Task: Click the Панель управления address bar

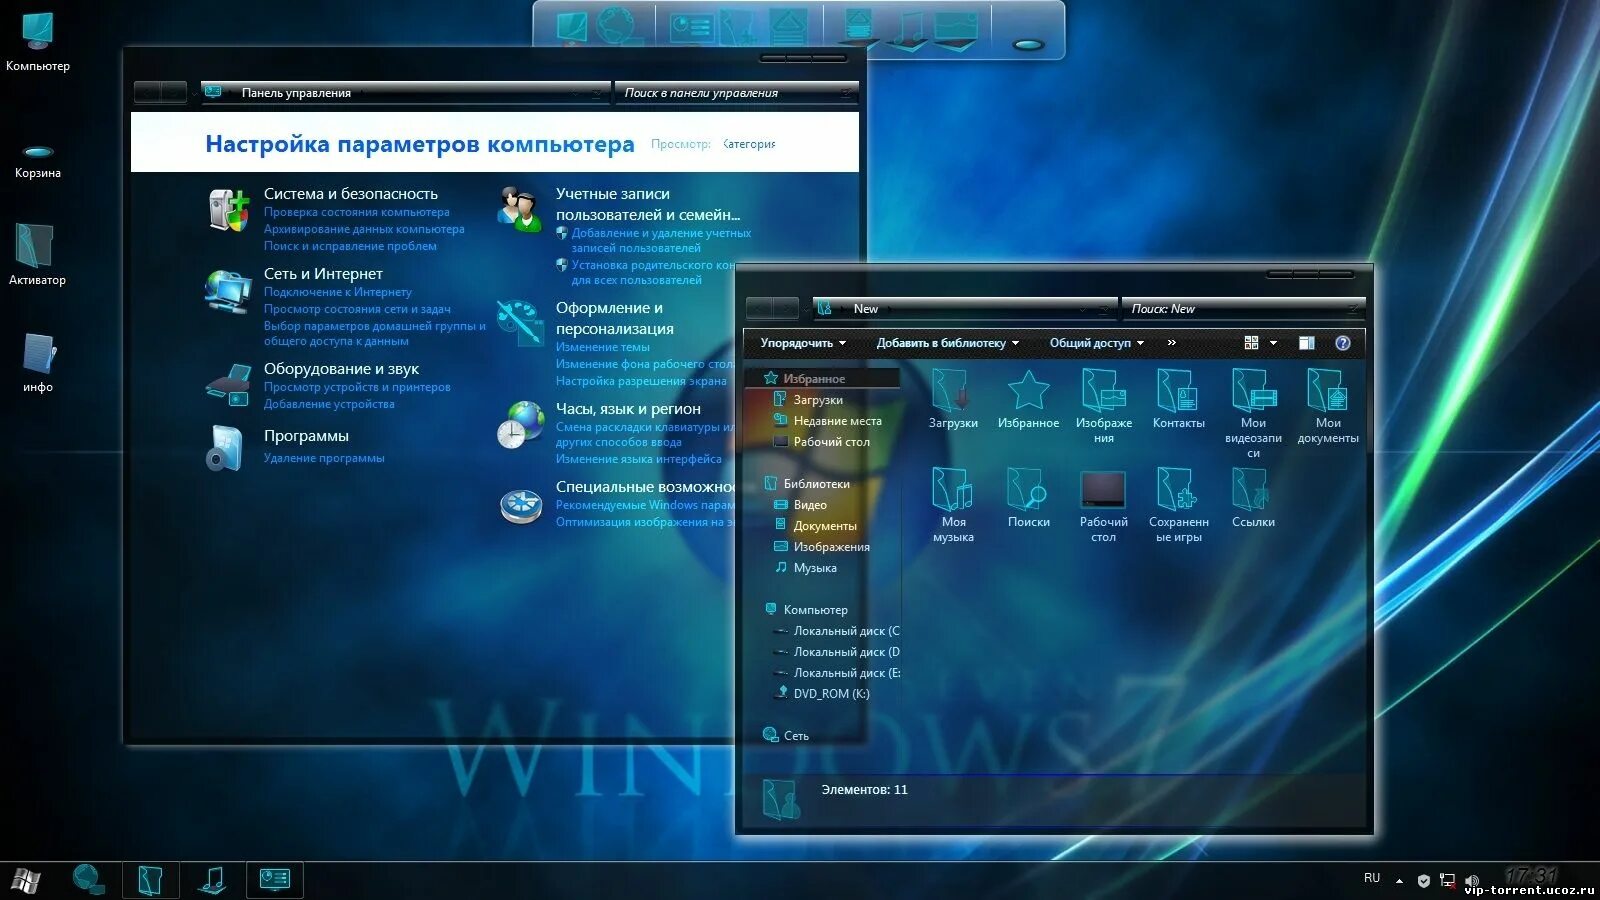Action: [x=405, y=93]
